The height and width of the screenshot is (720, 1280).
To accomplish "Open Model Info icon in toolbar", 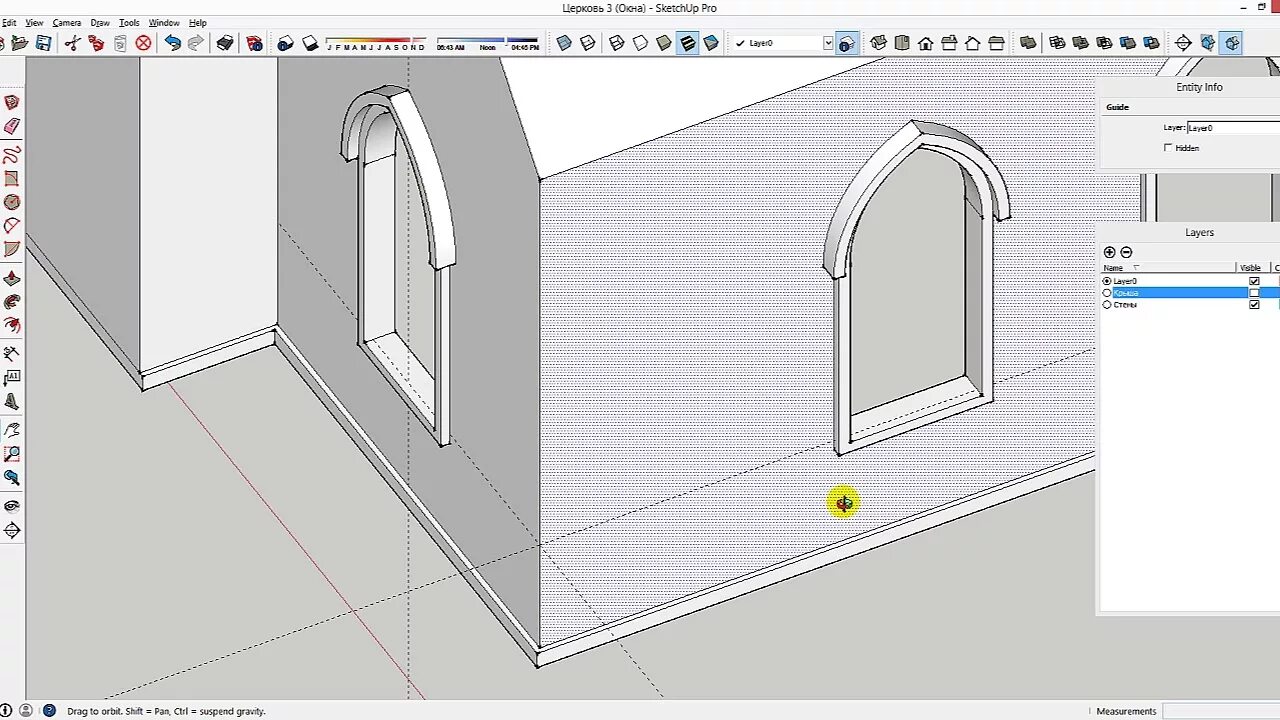I will tap(254, 43).
